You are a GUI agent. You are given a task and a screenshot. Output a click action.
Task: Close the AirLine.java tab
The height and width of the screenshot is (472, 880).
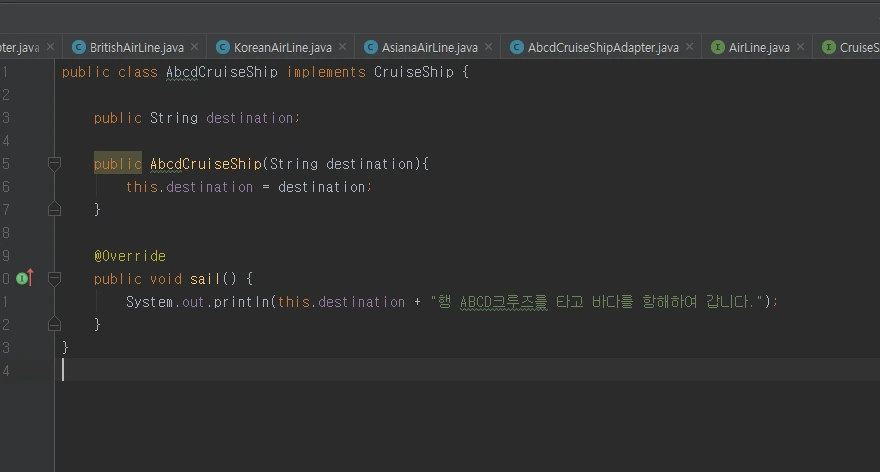tap(800, 47)
